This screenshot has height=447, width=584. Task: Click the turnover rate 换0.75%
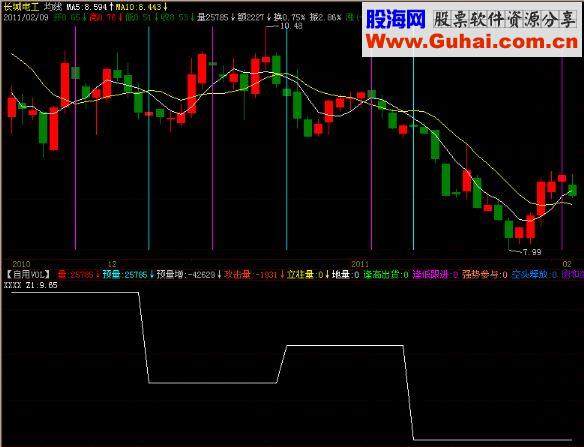click(x=289, y=17)
